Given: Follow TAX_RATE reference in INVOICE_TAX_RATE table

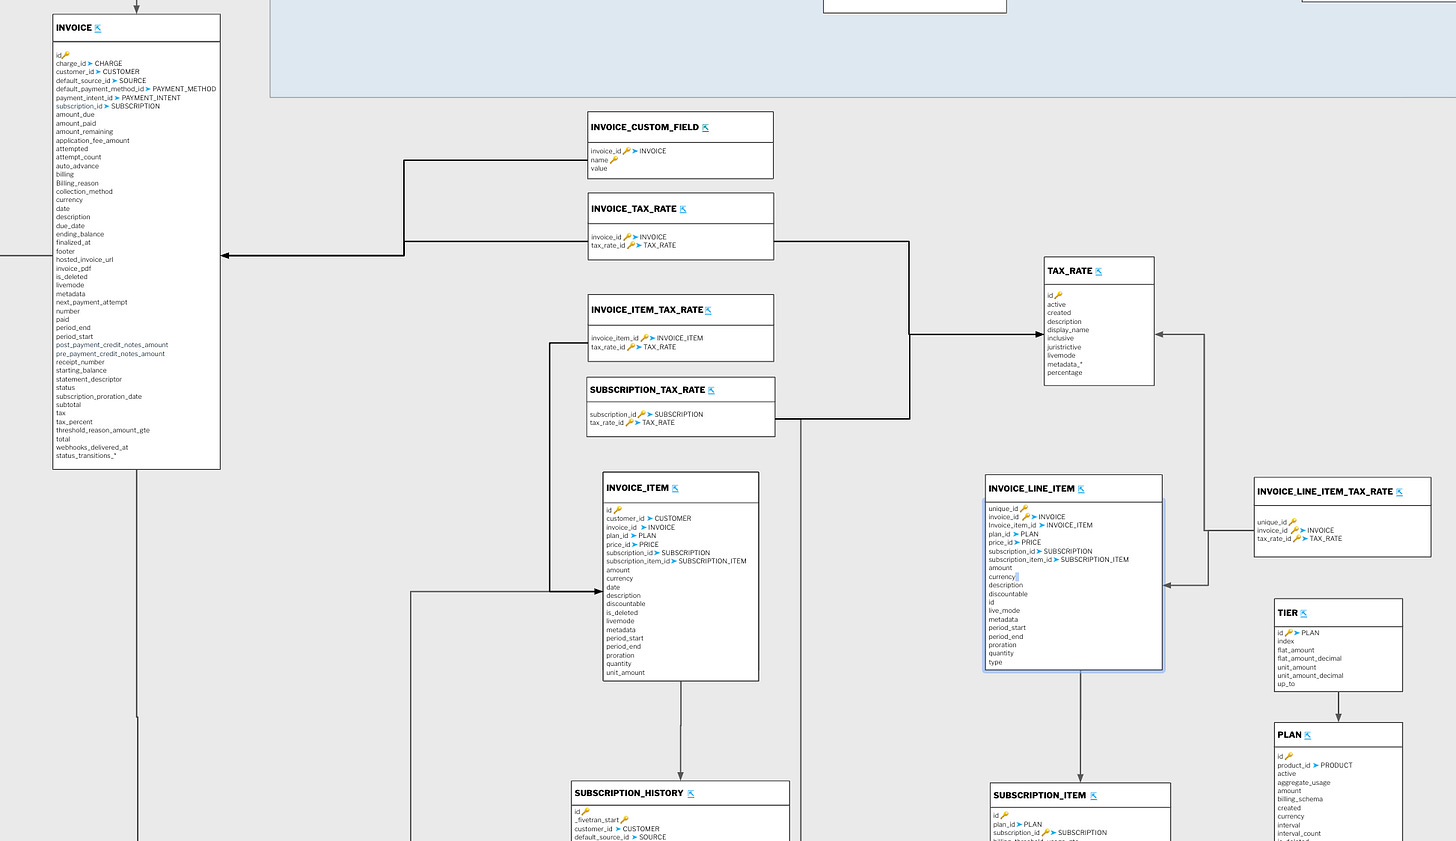Looking at the screenshot, I should (660, 245).
